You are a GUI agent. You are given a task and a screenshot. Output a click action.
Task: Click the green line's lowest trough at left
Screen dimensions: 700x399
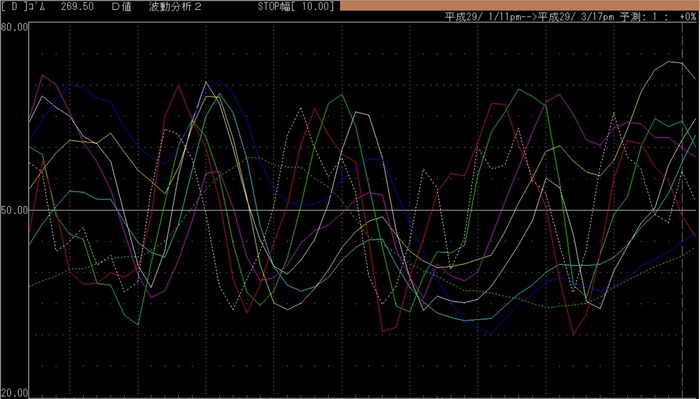138,324
